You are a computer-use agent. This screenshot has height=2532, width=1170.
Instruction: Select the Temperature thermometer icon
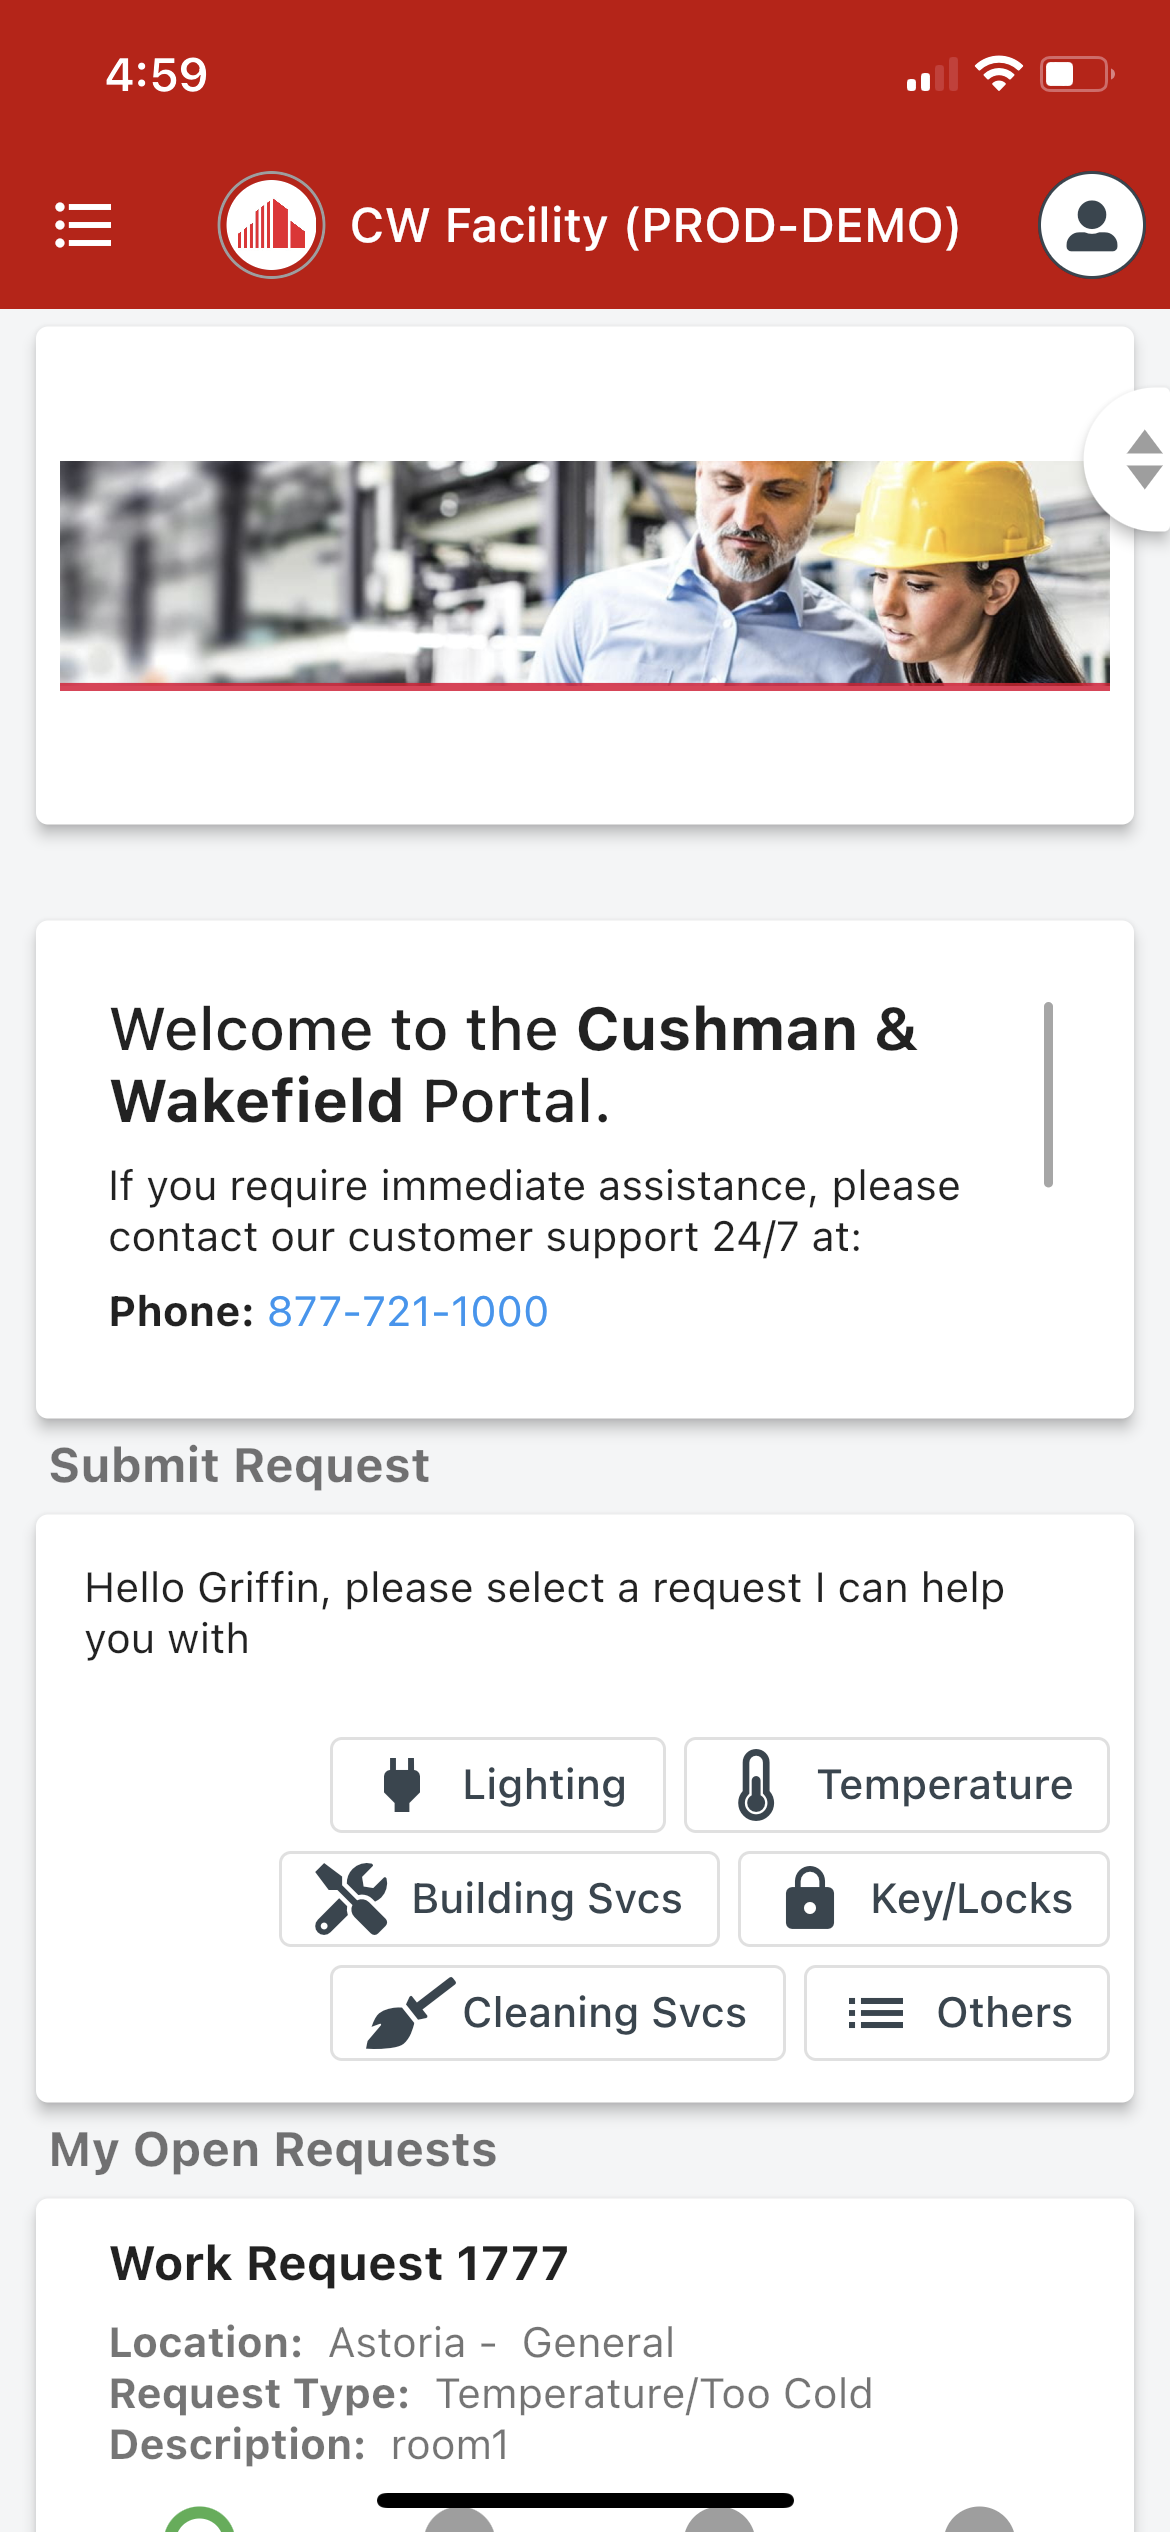756,1785
